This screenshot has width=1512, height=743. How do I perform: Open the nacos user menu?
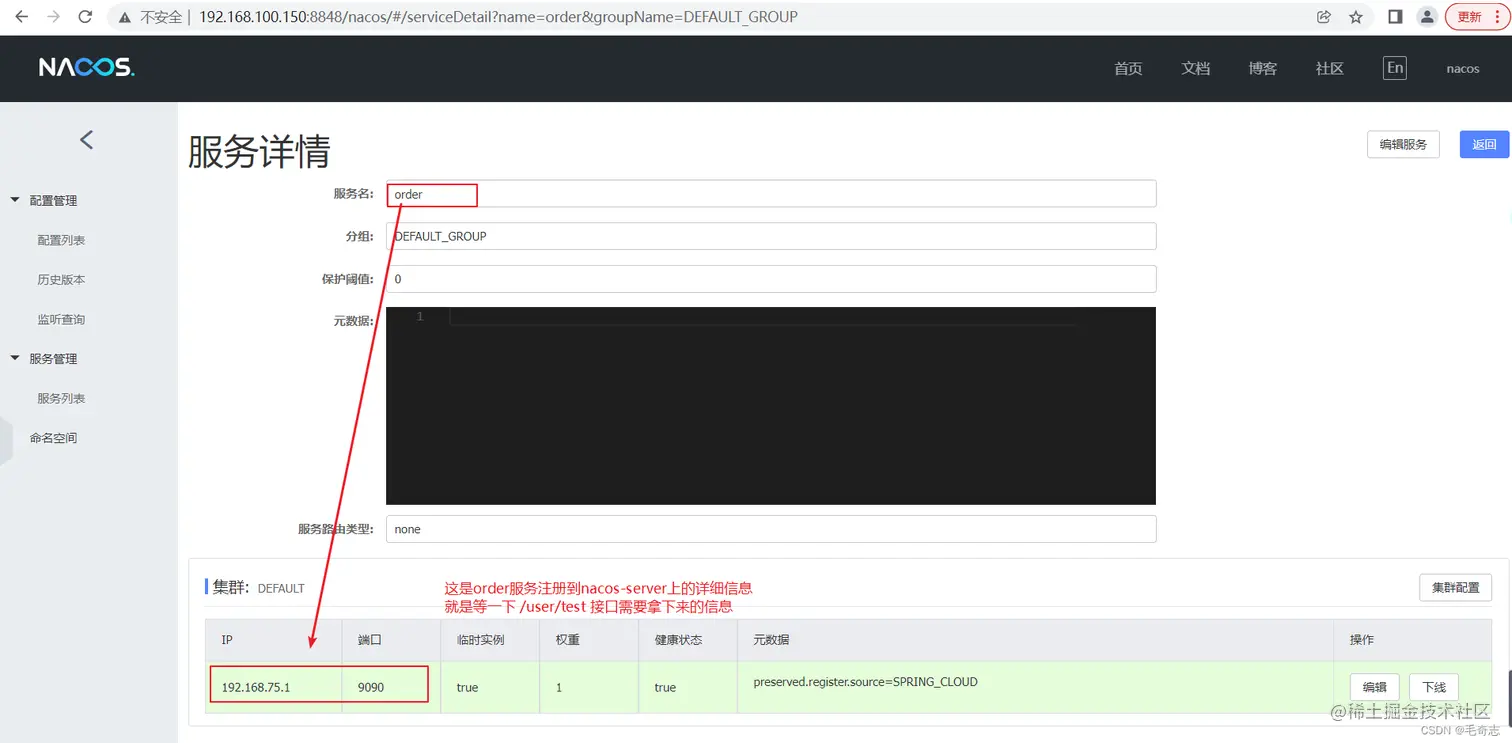(1462, 69)
